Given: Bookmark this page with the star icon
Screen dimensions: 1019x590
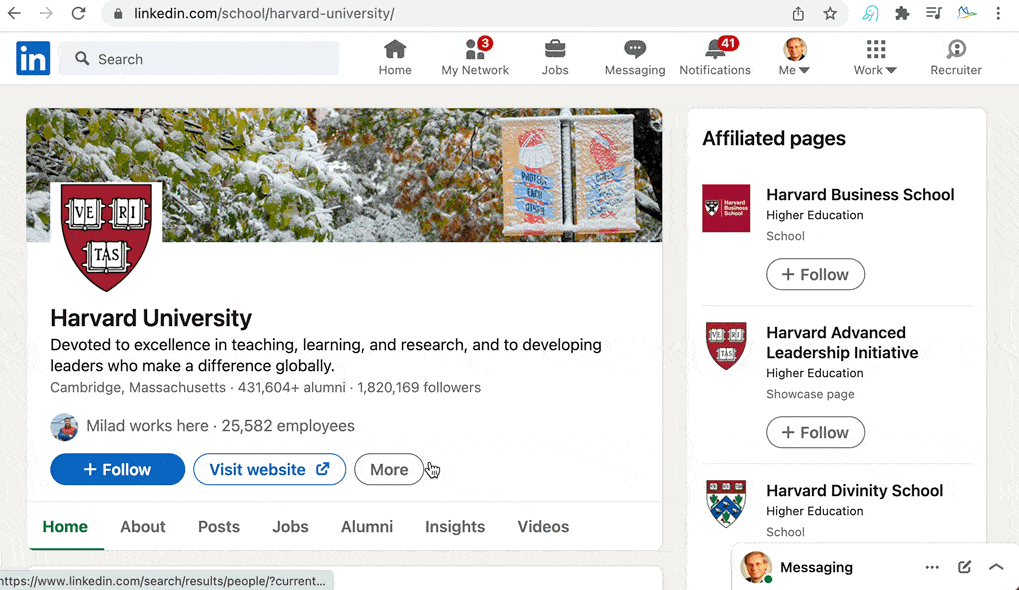Looking at the screenshot, I should 830,14.
